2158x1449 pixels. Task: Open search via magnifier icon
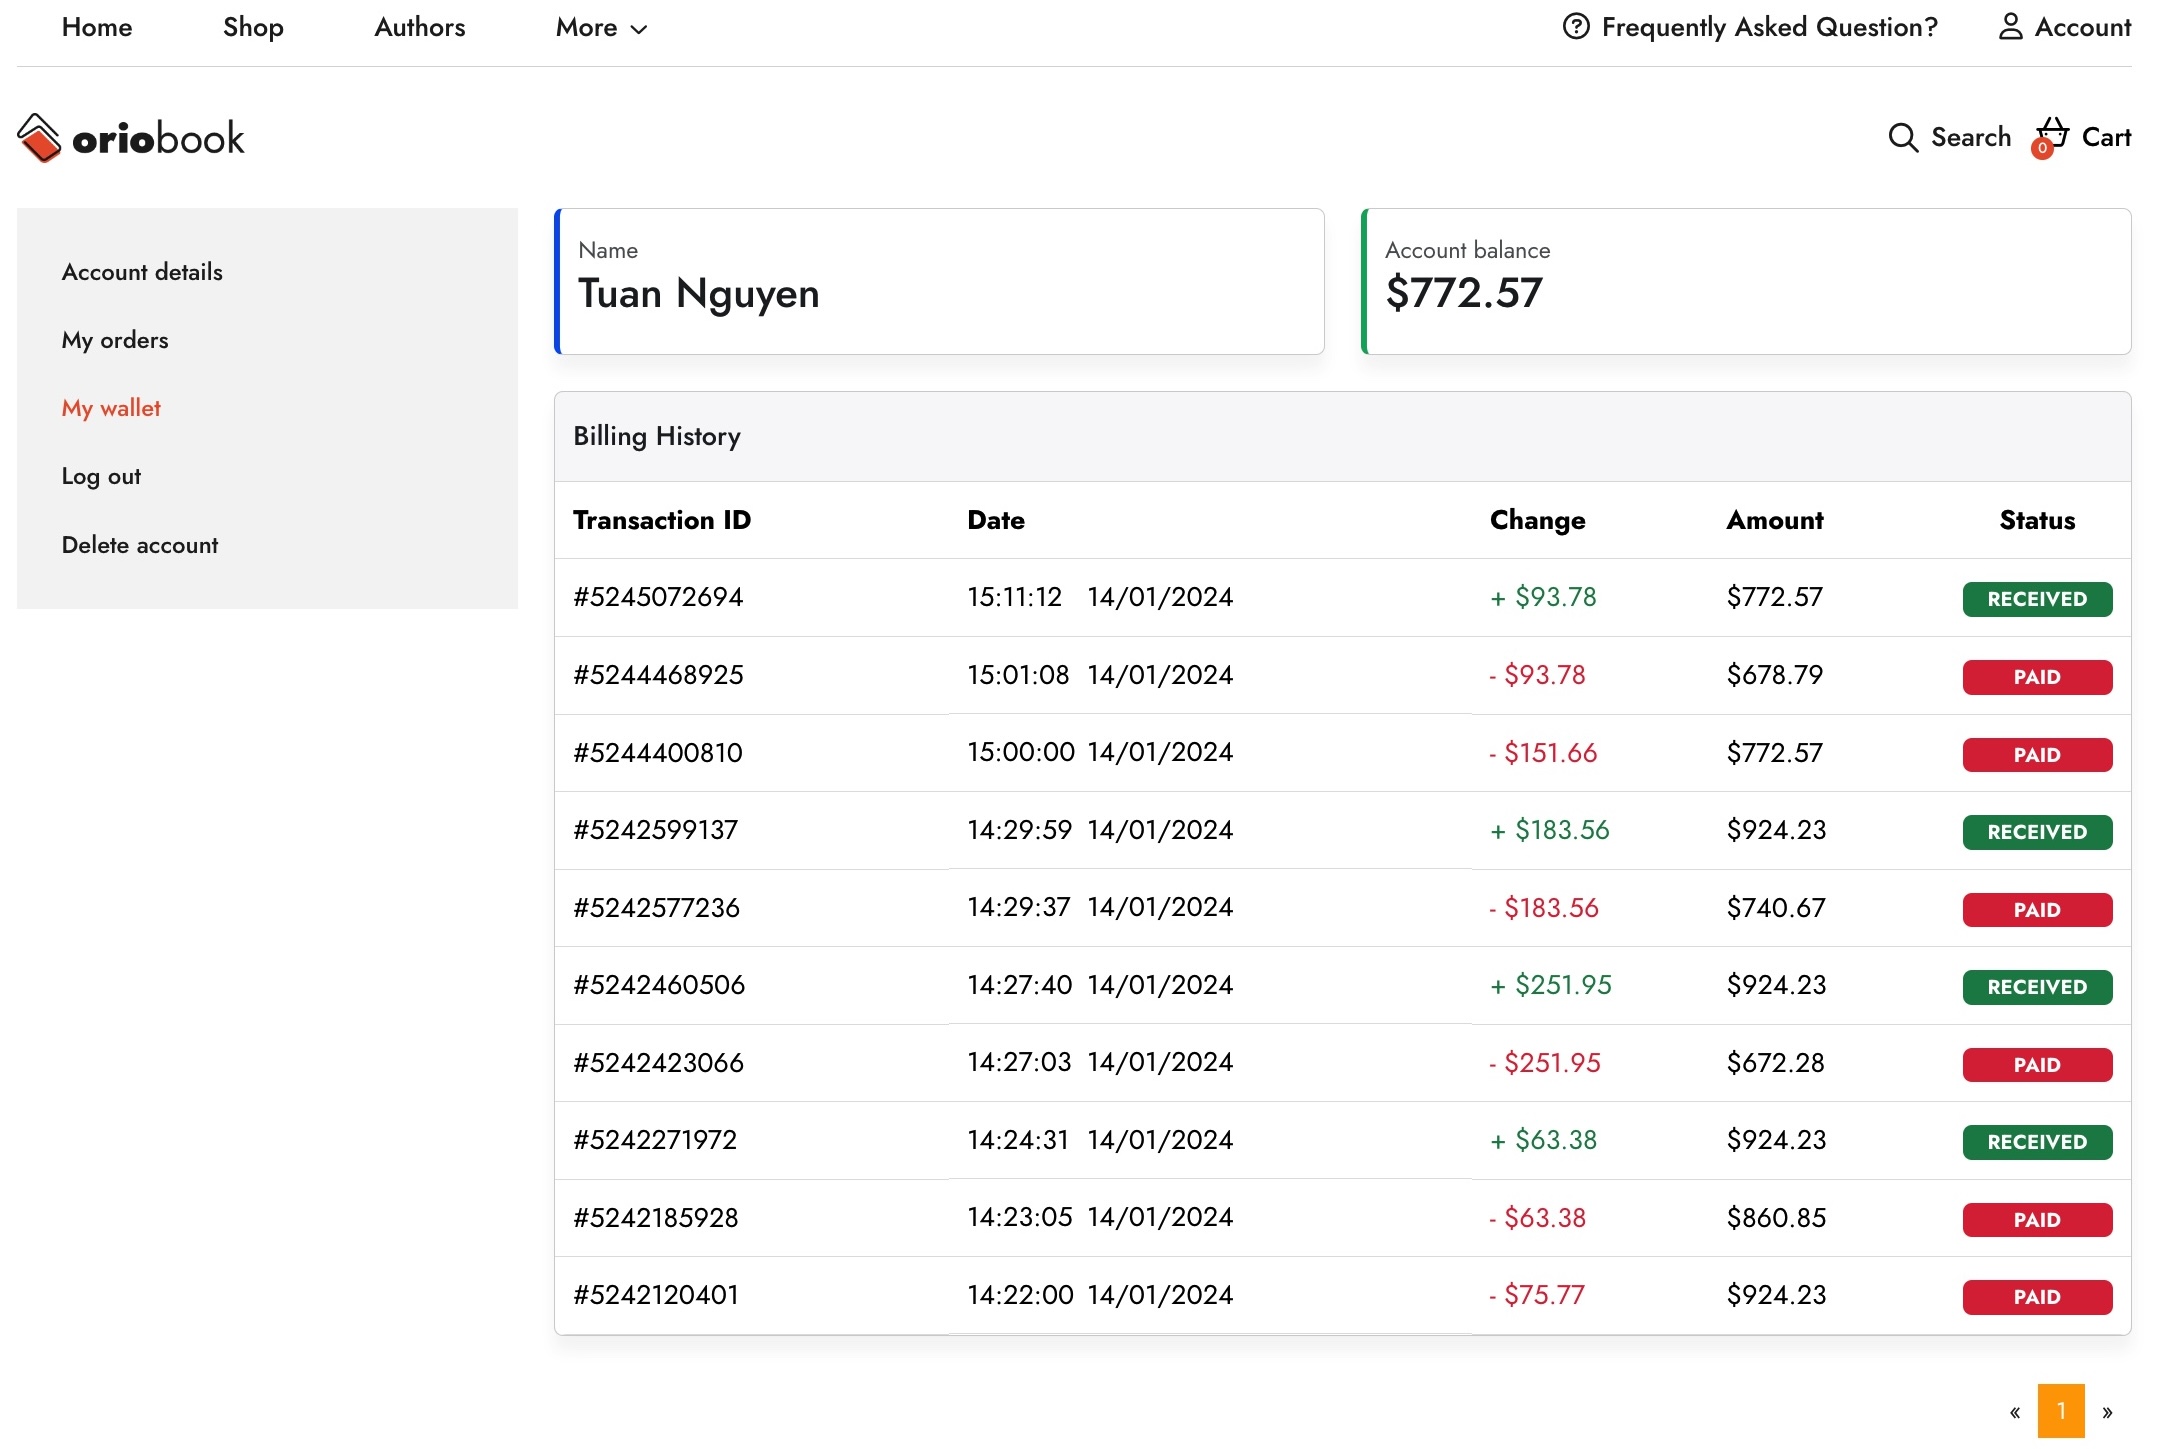pos(1902,138)
